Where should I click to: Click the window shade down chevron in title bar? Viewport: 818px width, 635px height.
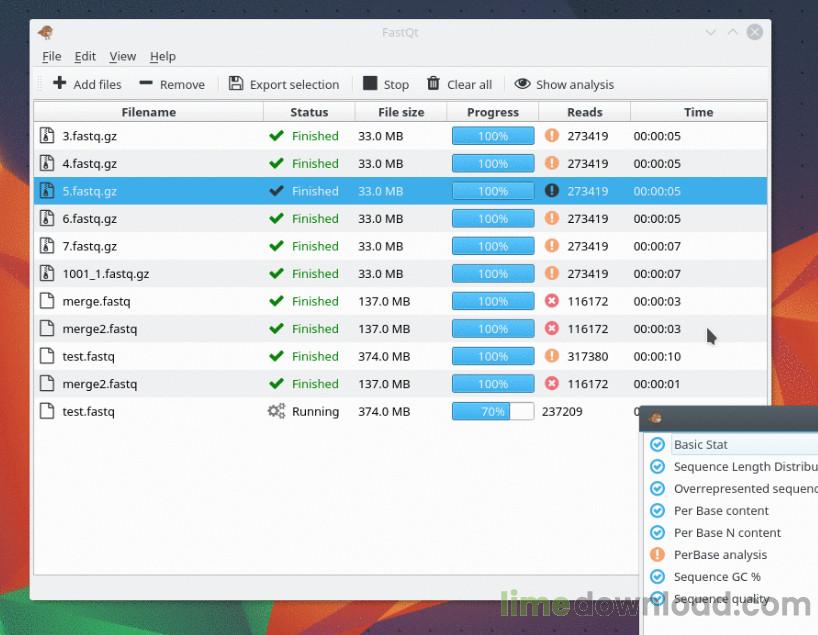[x=710, y=32]
